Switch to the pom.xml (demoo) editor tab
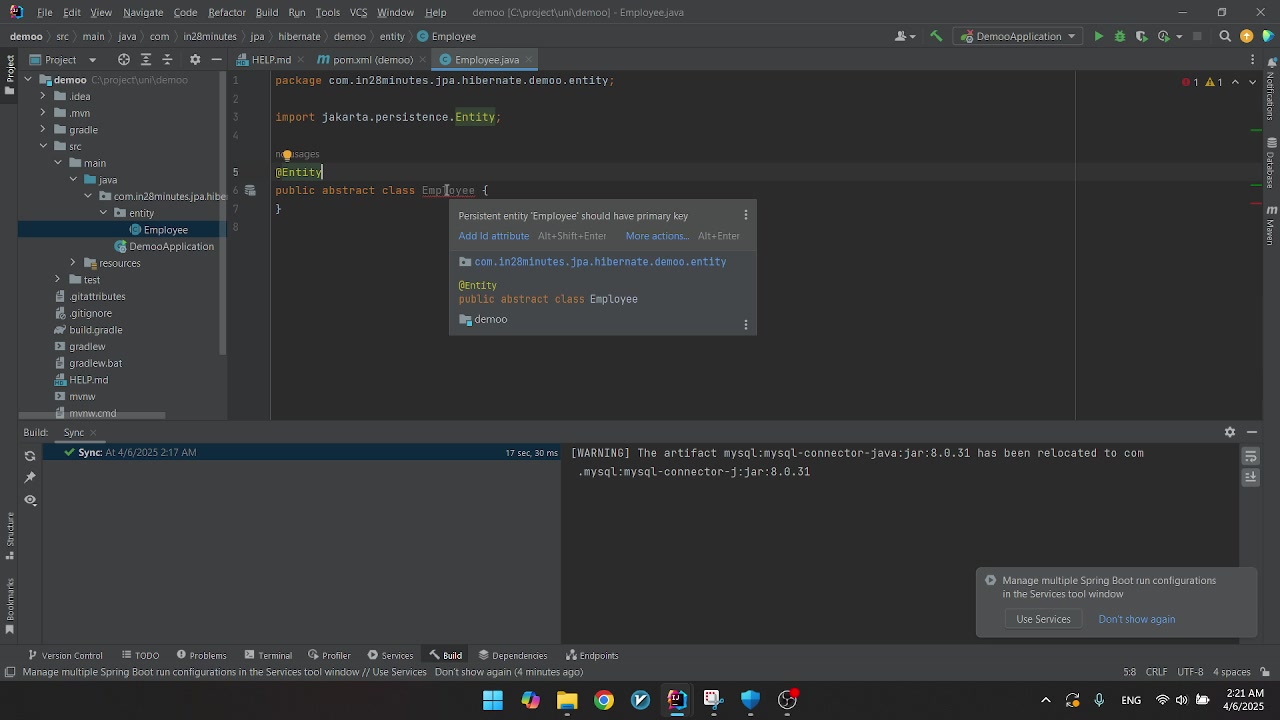 tap(372, 60)
